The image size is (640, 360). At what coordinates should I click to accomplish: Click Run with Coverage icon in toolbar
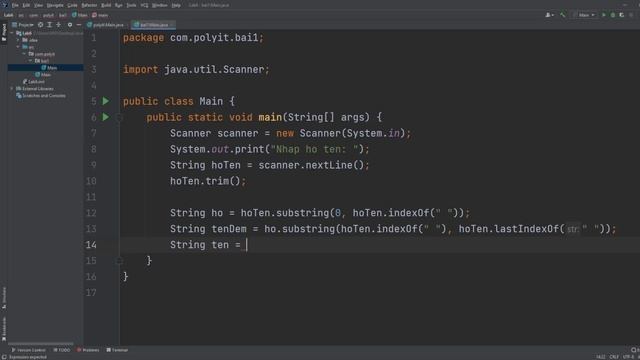coord(622,15)
